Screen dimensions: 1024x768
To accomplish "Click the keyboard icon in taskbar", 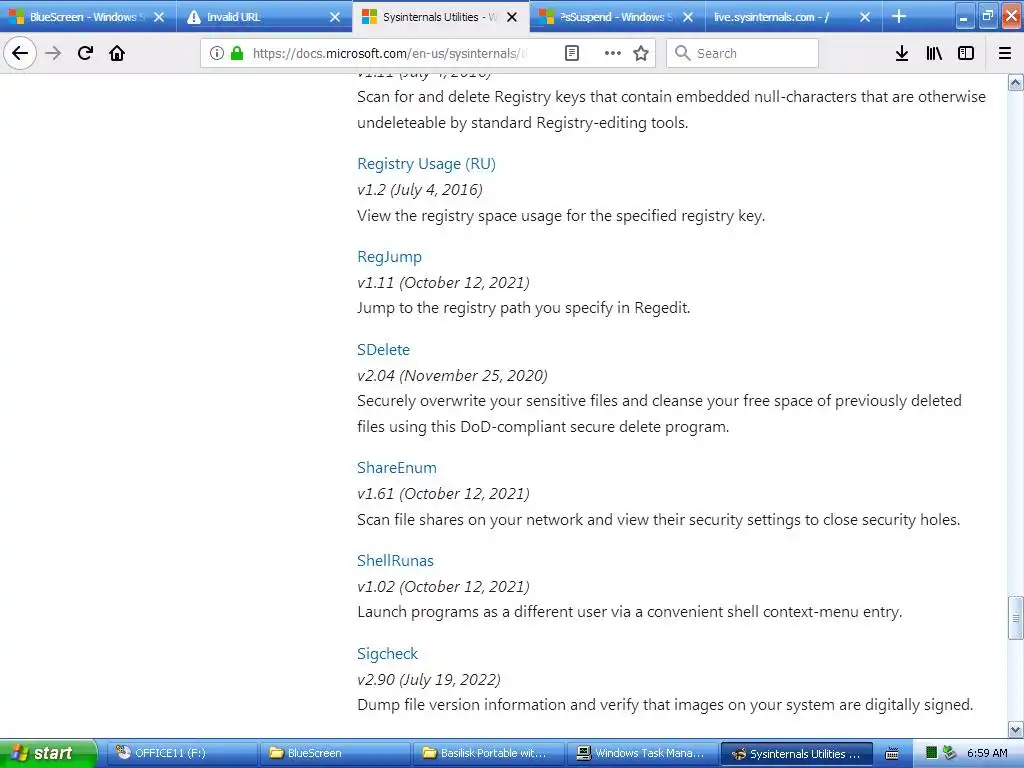I will (x=891, y=753).
